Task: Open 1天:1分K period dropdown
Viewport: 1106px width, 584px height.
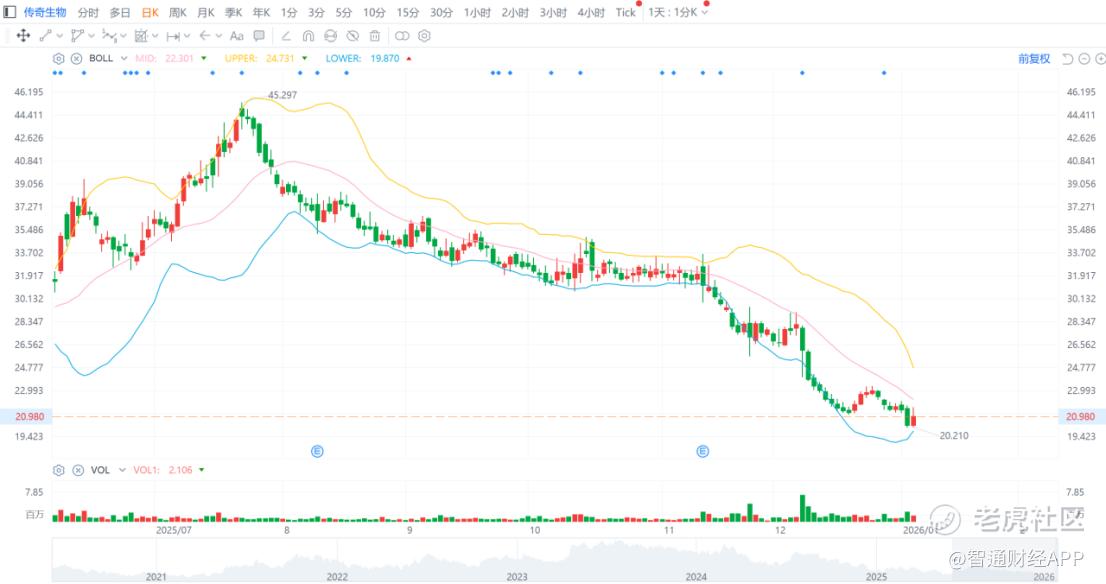Action: click(x=678, y=13)
